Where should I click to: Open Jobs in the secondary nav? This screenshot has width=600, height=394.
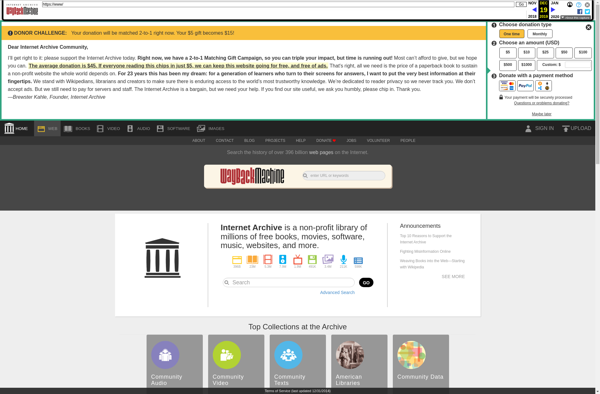click(351, 140)
